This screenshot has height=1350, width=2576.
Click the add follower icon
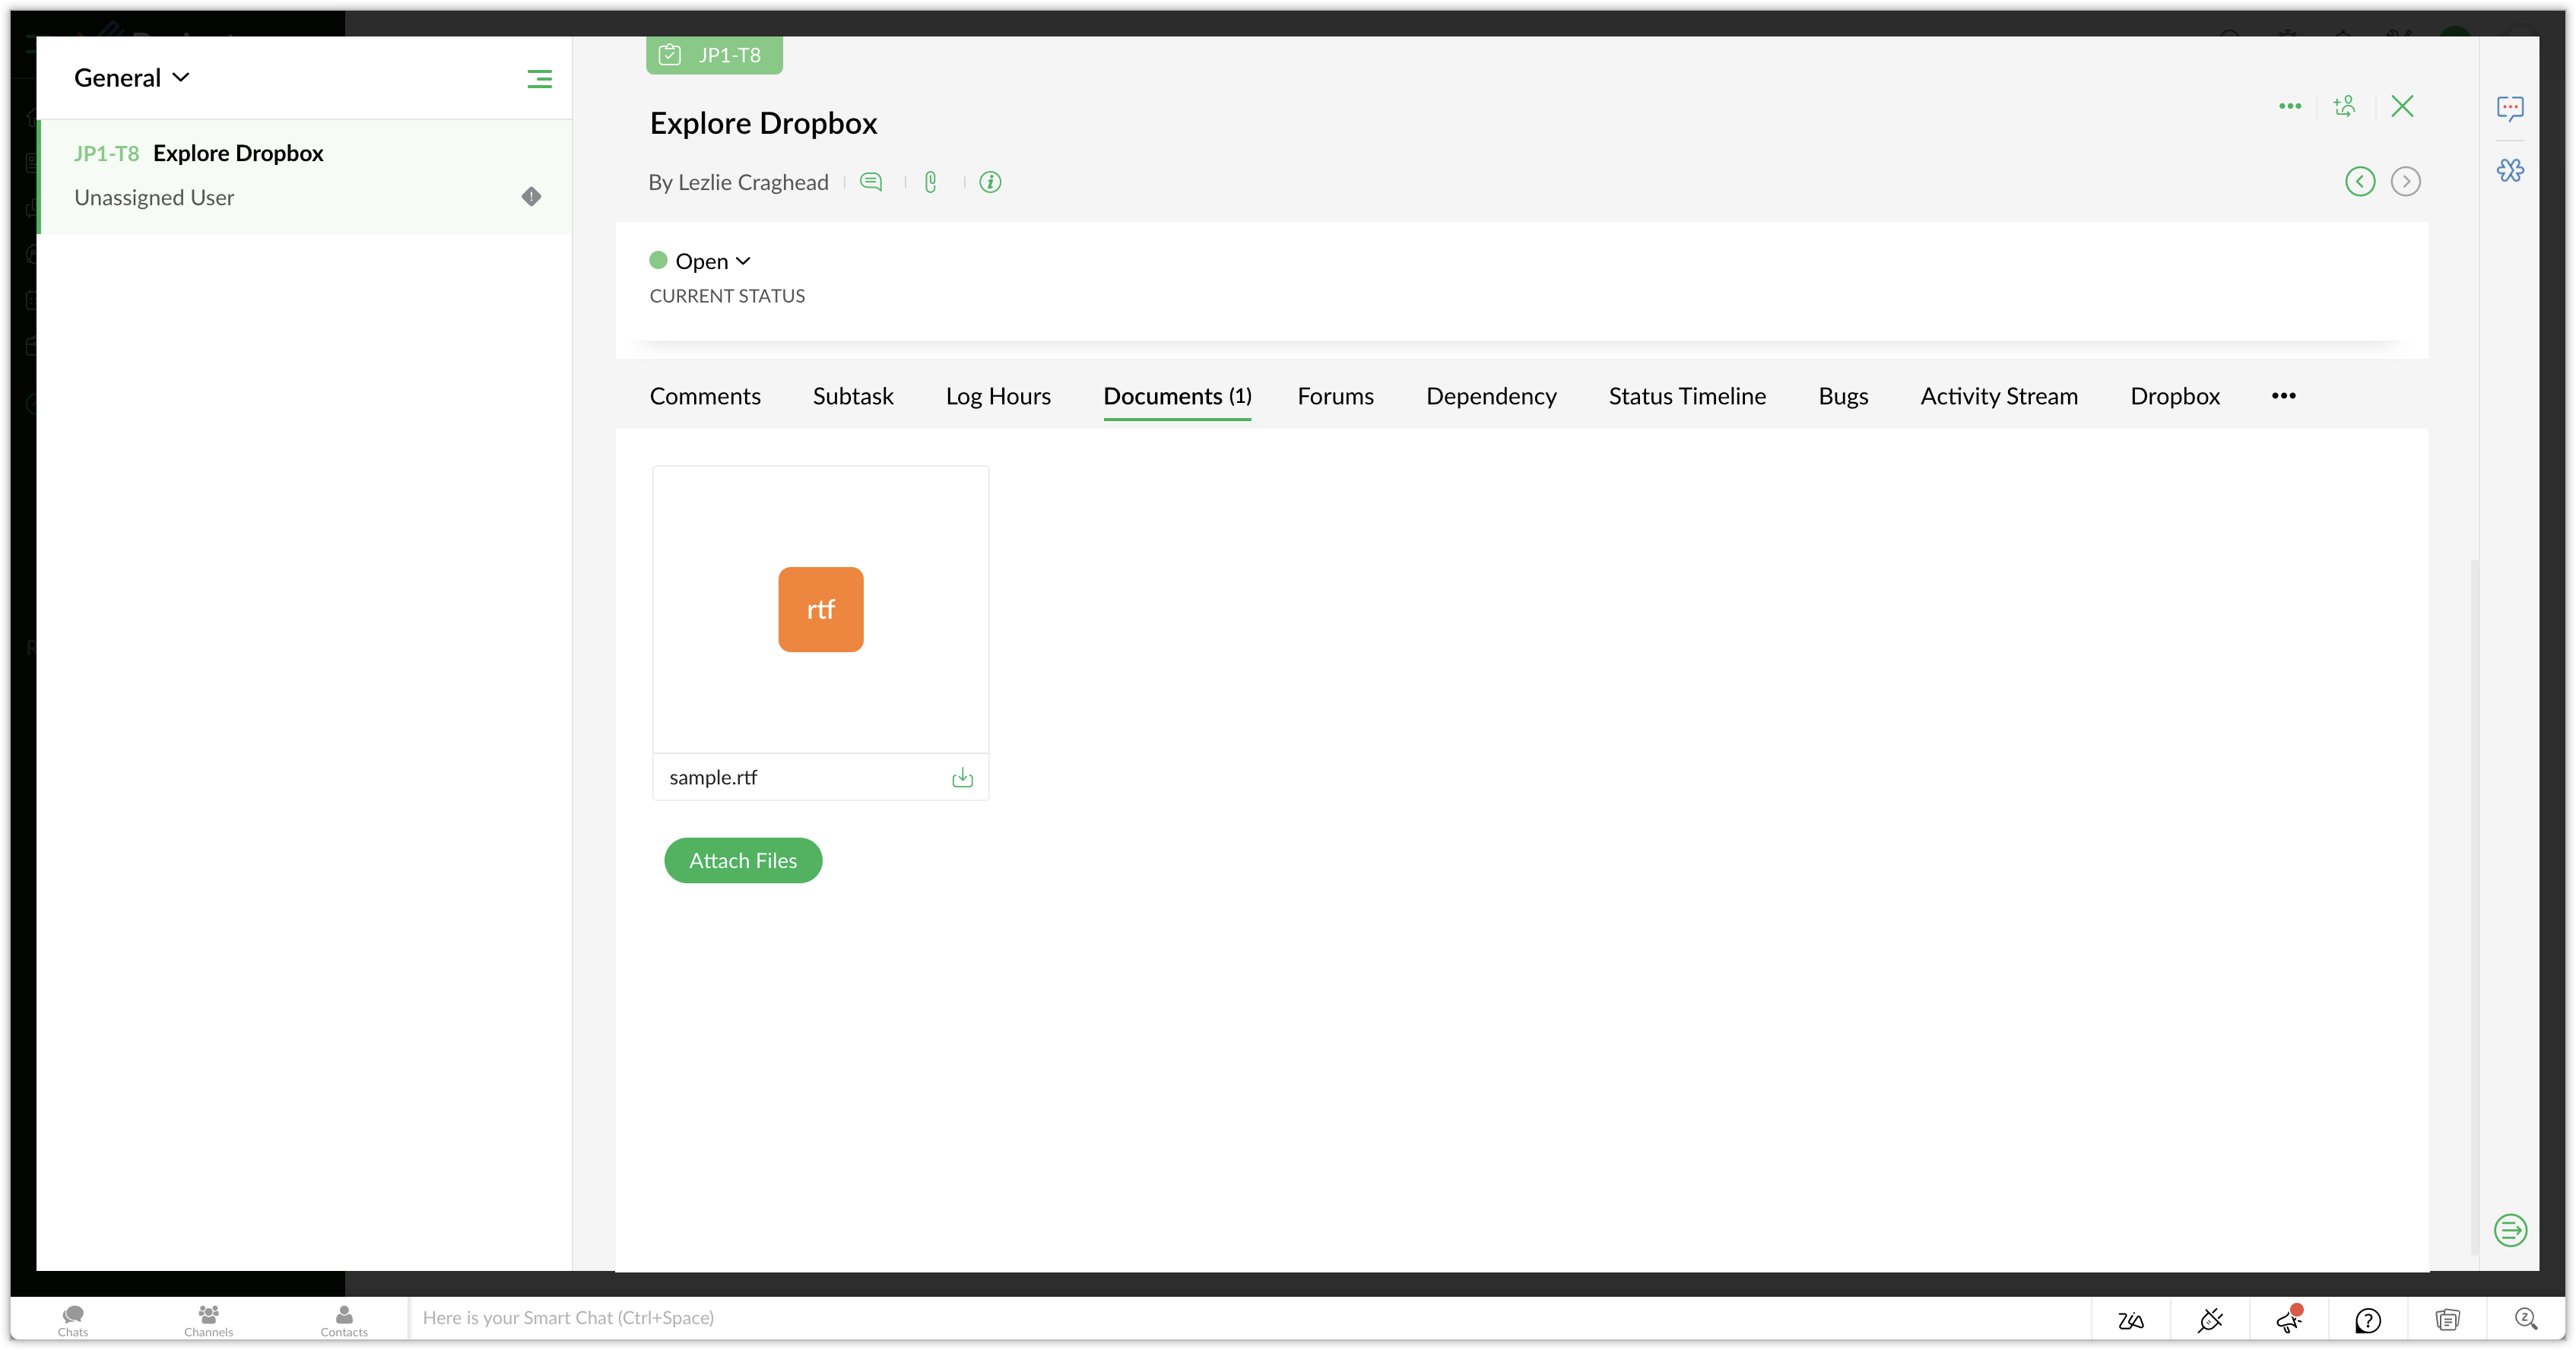click(2344, 106)
